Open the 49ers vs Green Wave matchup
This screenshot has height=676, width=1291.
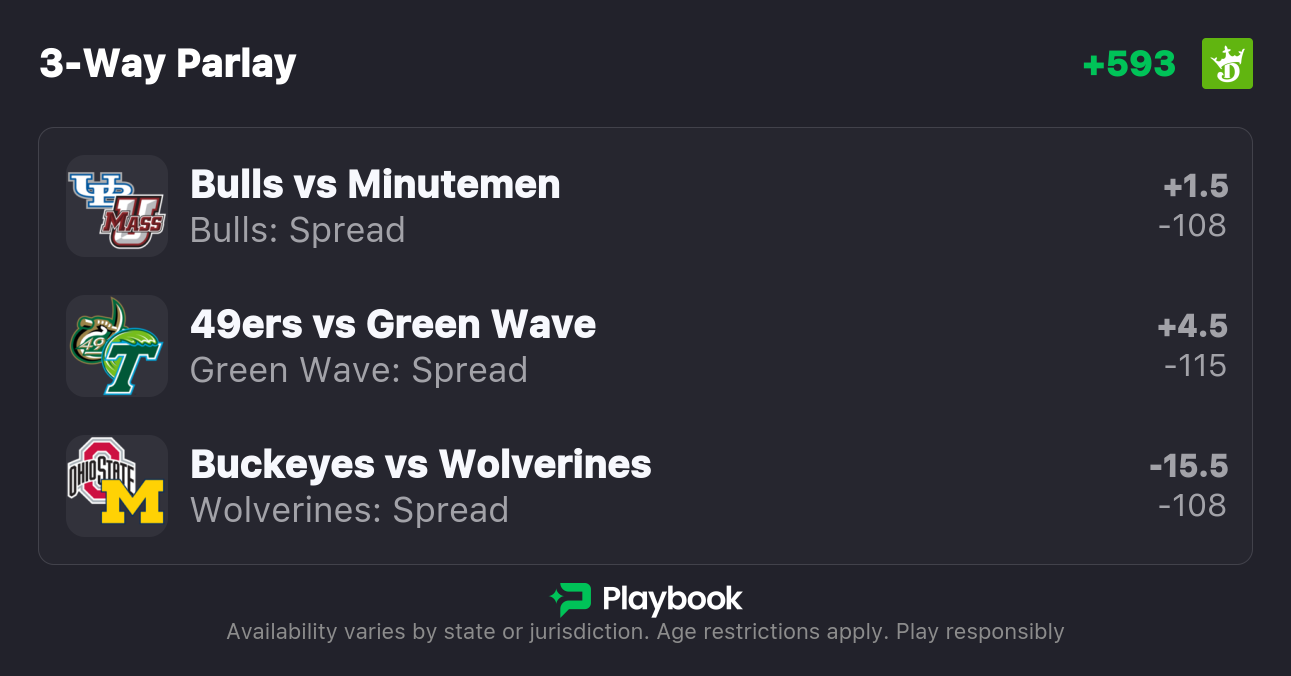pos(393,324)
